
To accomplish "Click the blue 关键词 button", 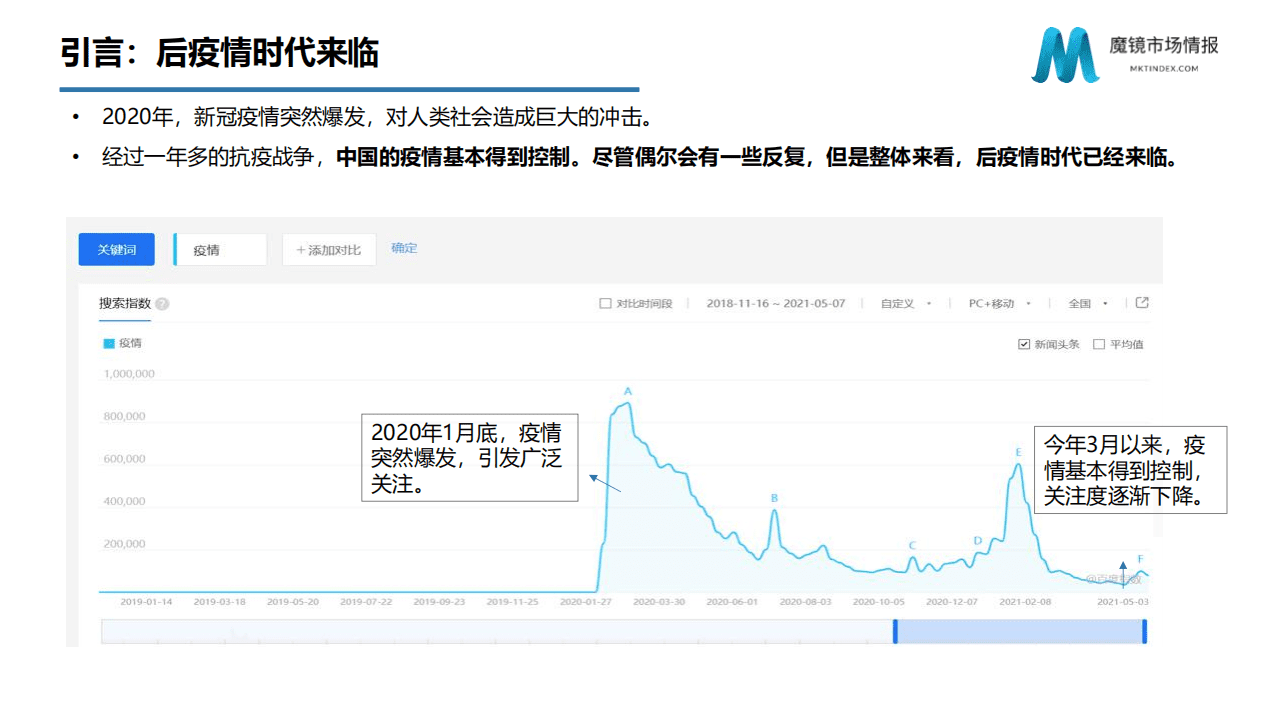I will [116, 250].
